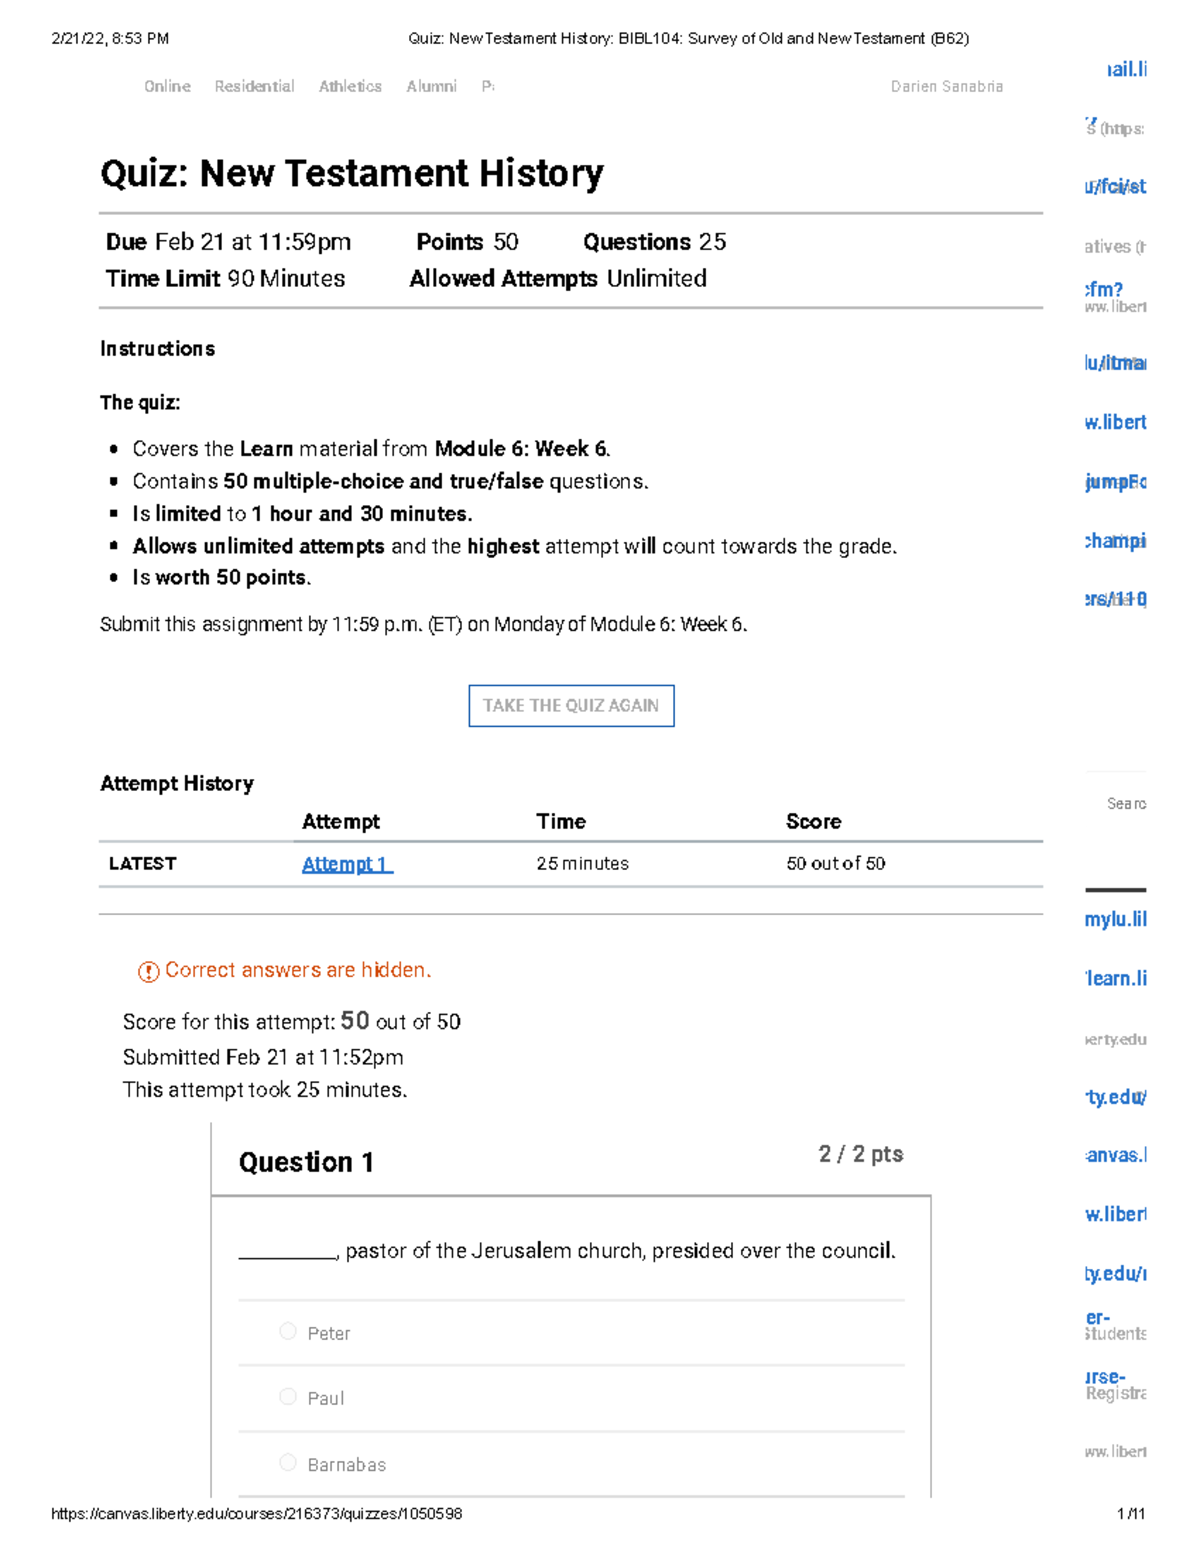This screenshot has width=1200, height=1553.
Task: Open the Darien Sanabria account menu
Action: (x=946, y=87)
